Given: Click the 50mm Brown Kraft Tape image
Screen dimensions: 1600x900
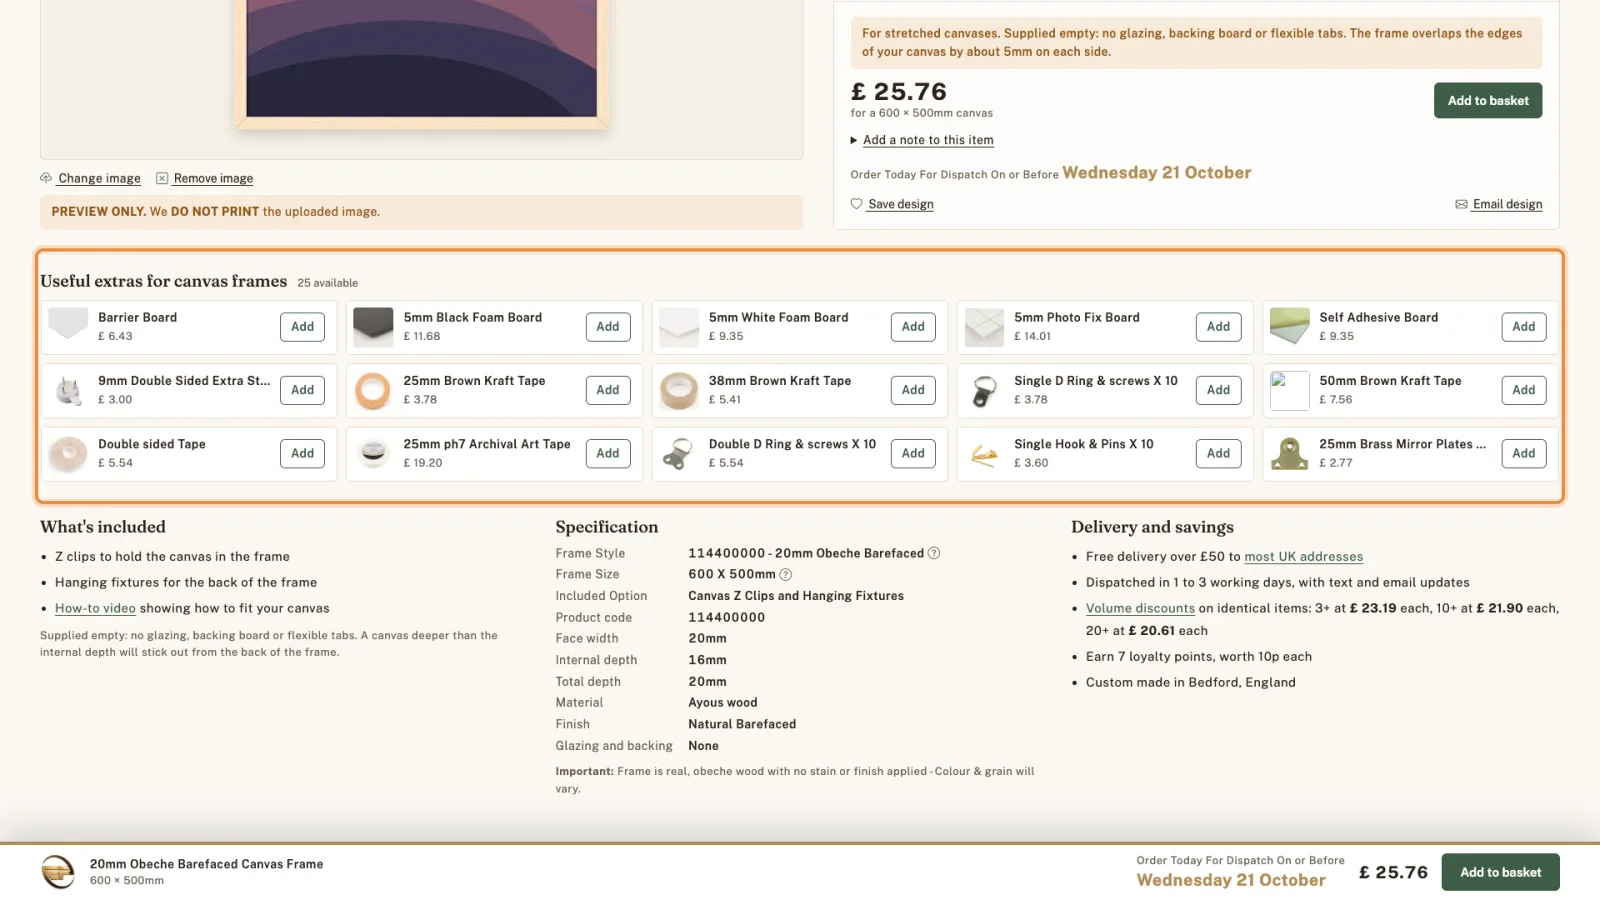Looking at the screenshot, I should point(1289,390).
